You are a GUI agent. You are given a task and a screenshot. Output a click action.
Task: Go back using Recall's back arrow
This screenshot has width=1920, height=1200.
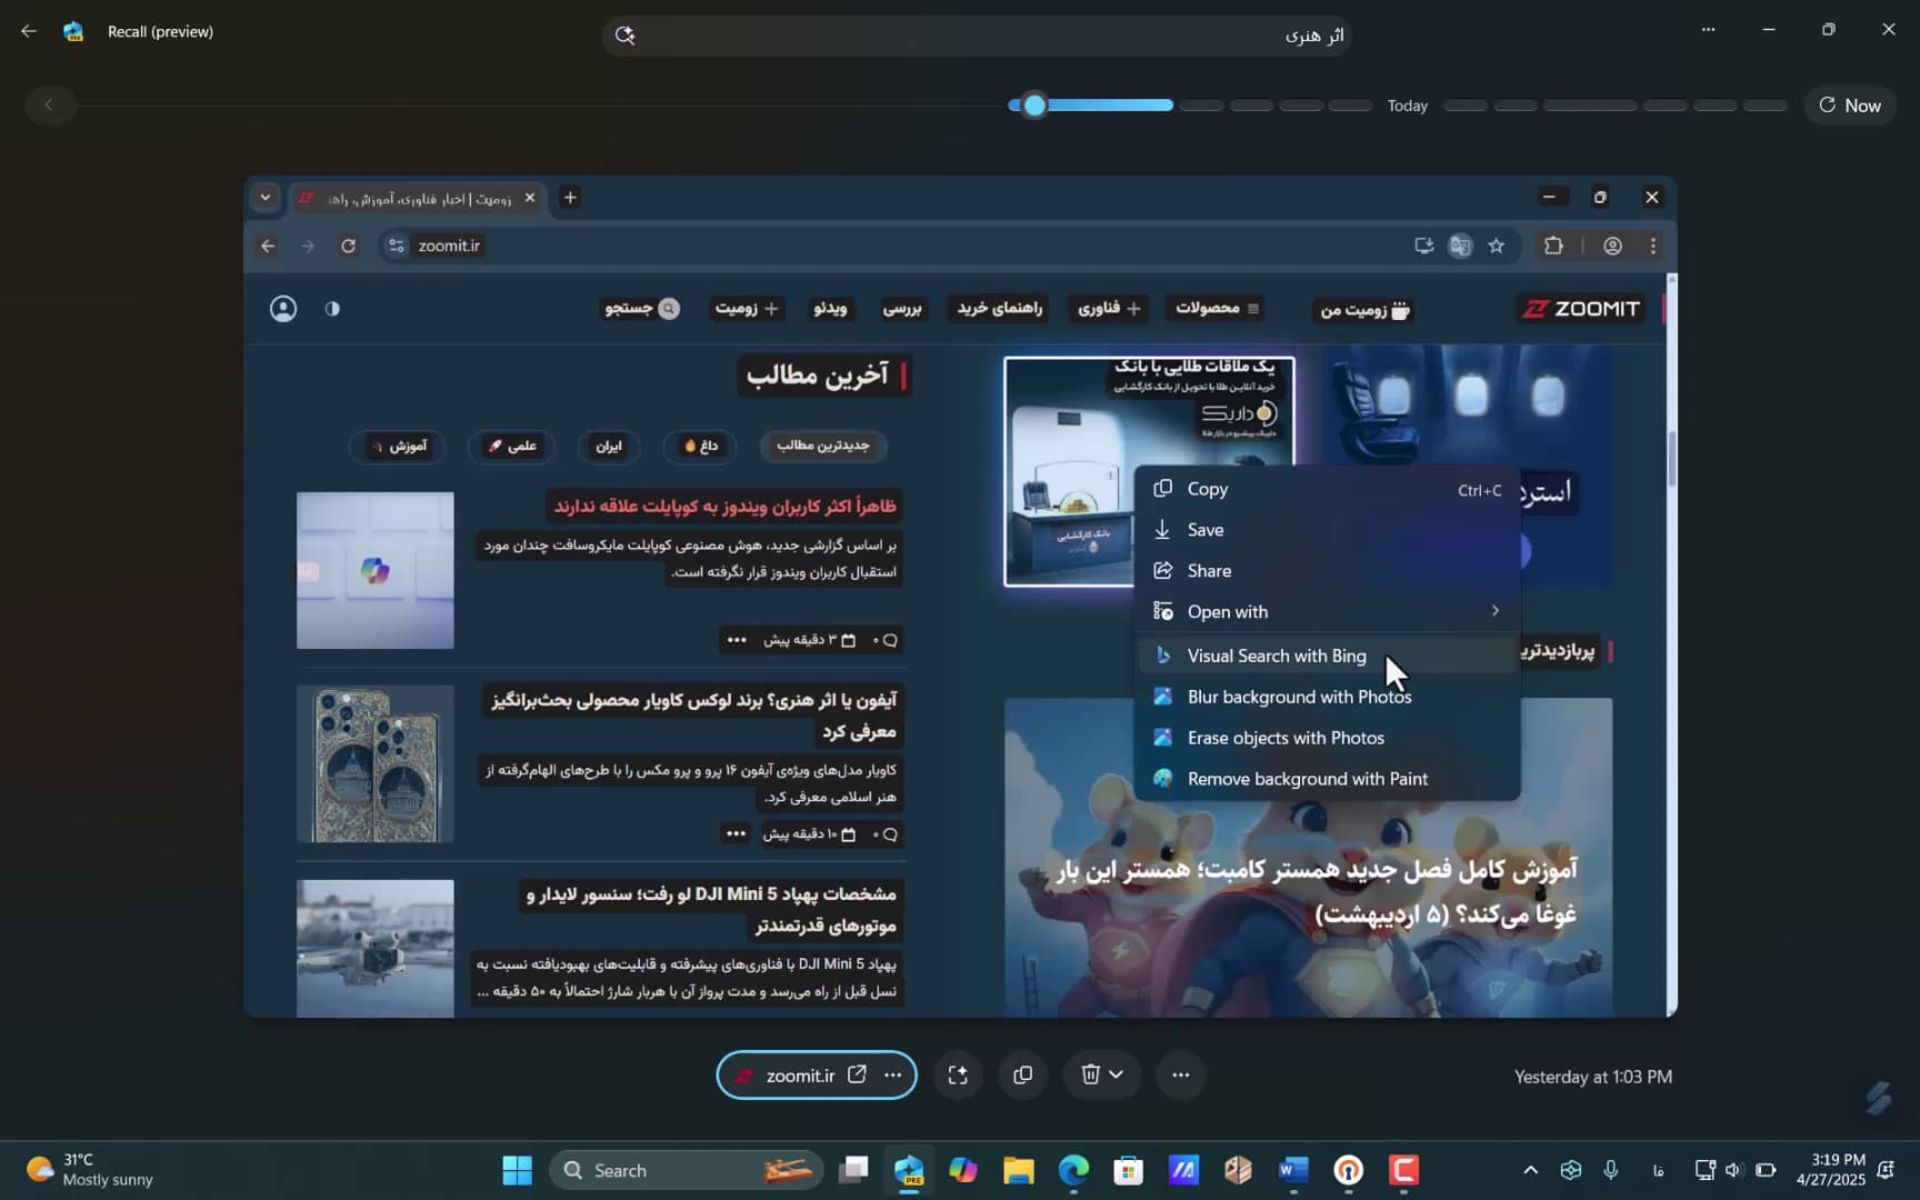coord(28,31)
